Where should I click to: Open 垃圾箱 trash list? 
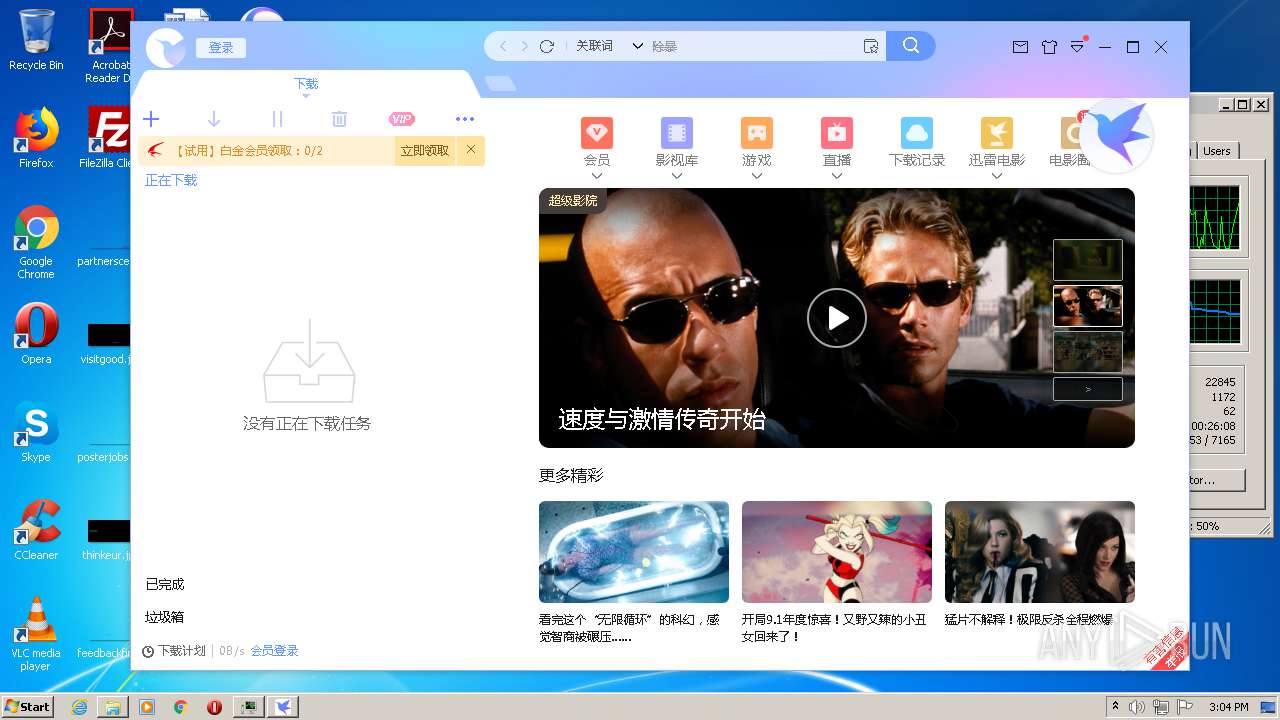click(165, 617)
